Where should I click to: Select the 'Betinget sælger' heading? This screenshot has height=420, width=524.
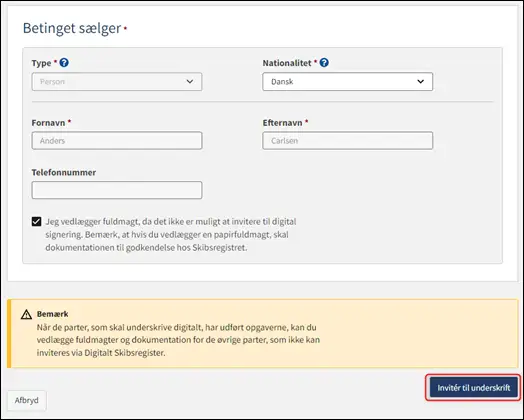pos(72,28)
